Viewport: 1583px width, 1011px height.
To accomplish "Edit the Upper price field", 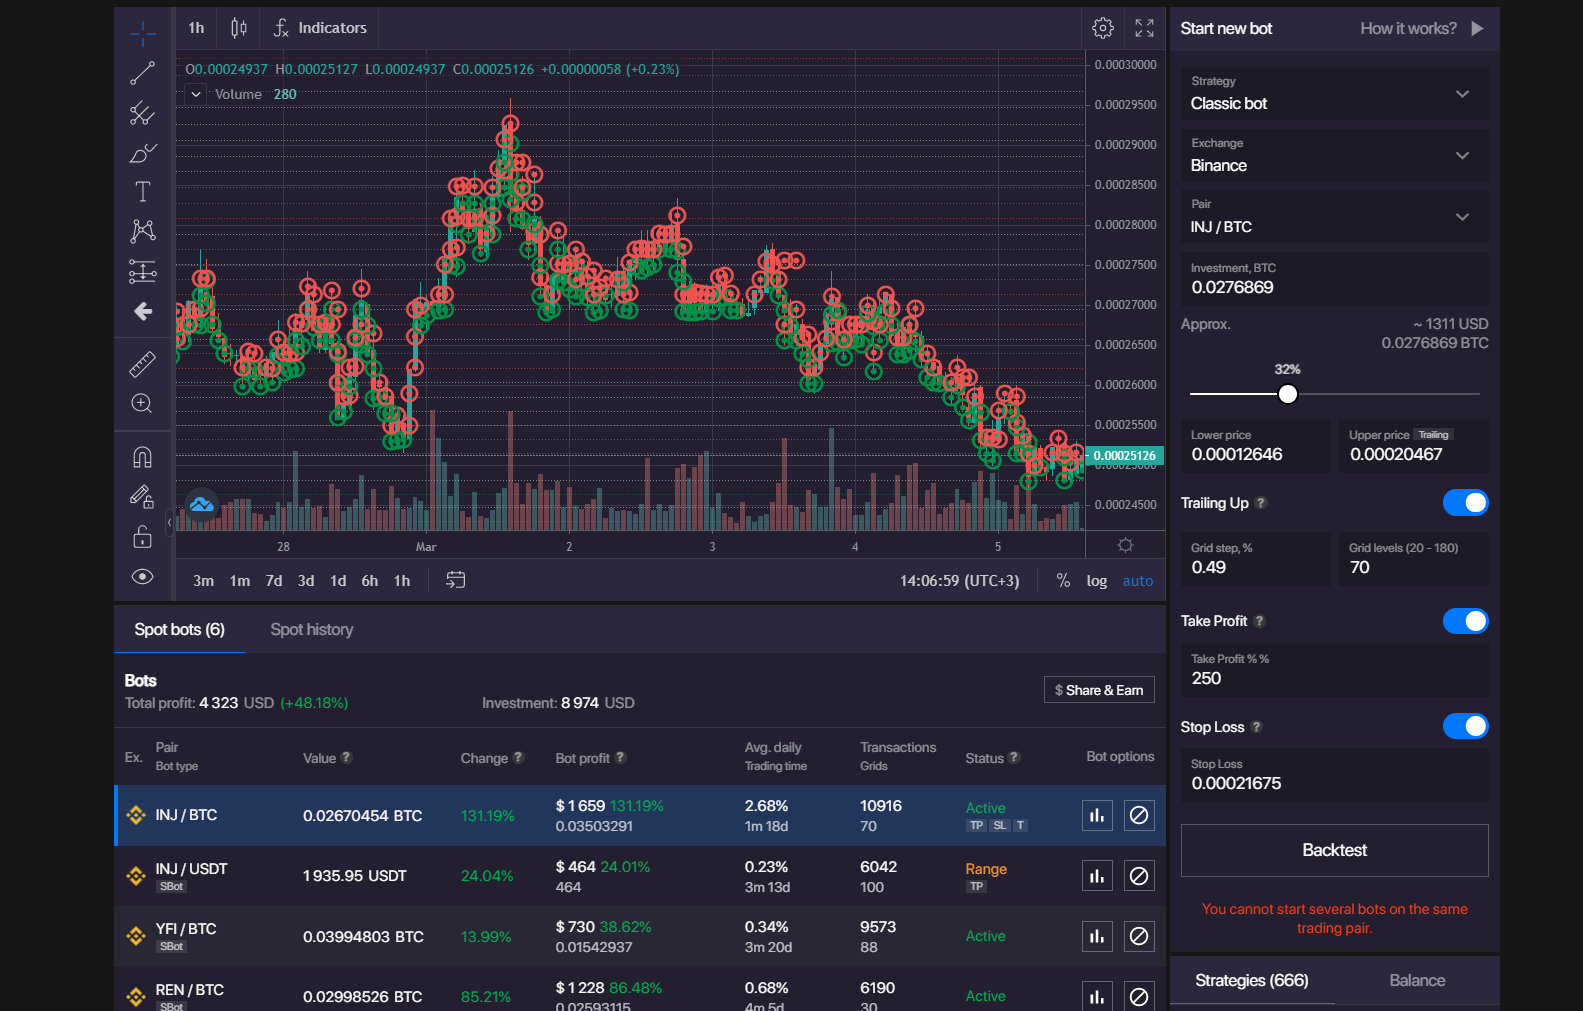I will tap(1413, 446).
